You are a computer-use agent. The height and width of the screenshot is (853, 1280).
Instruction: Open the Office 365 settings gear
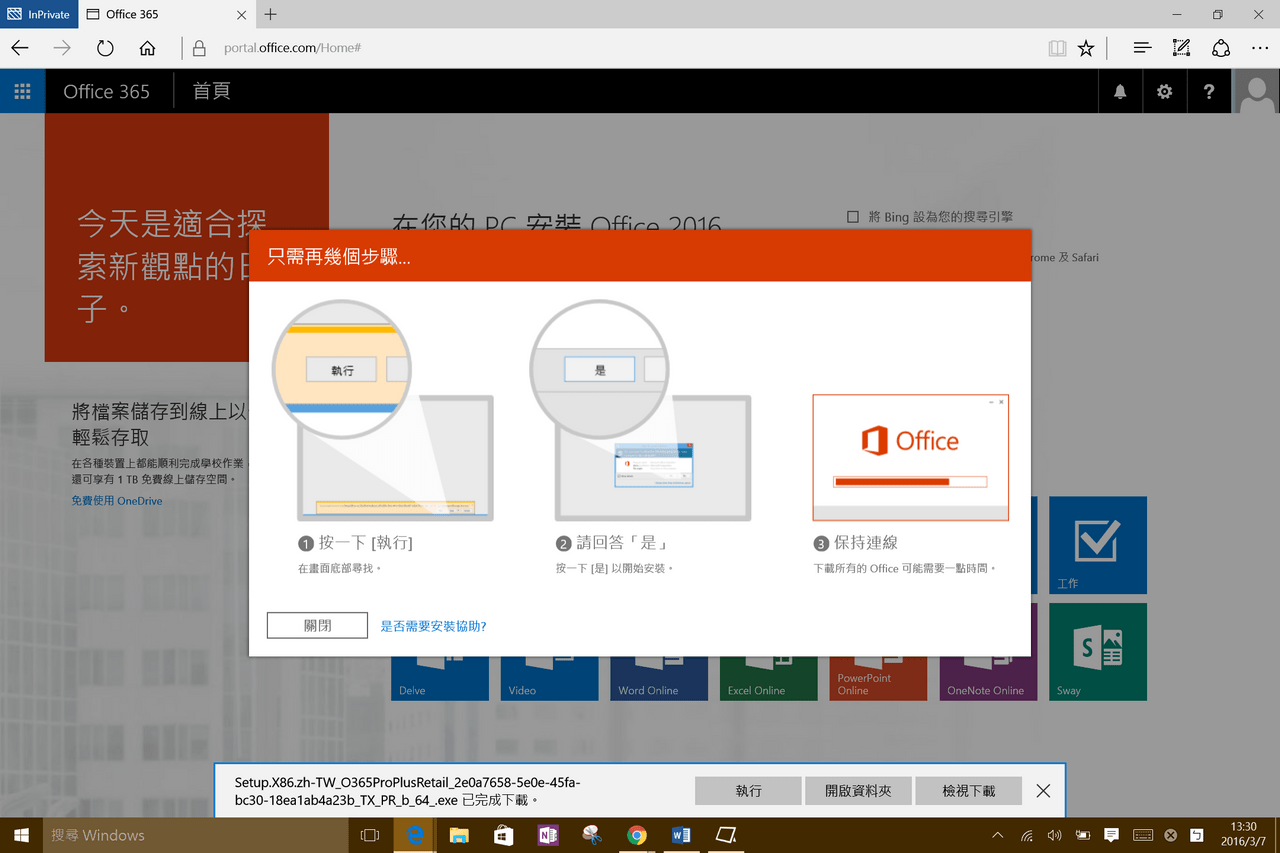pos(1164,91)
